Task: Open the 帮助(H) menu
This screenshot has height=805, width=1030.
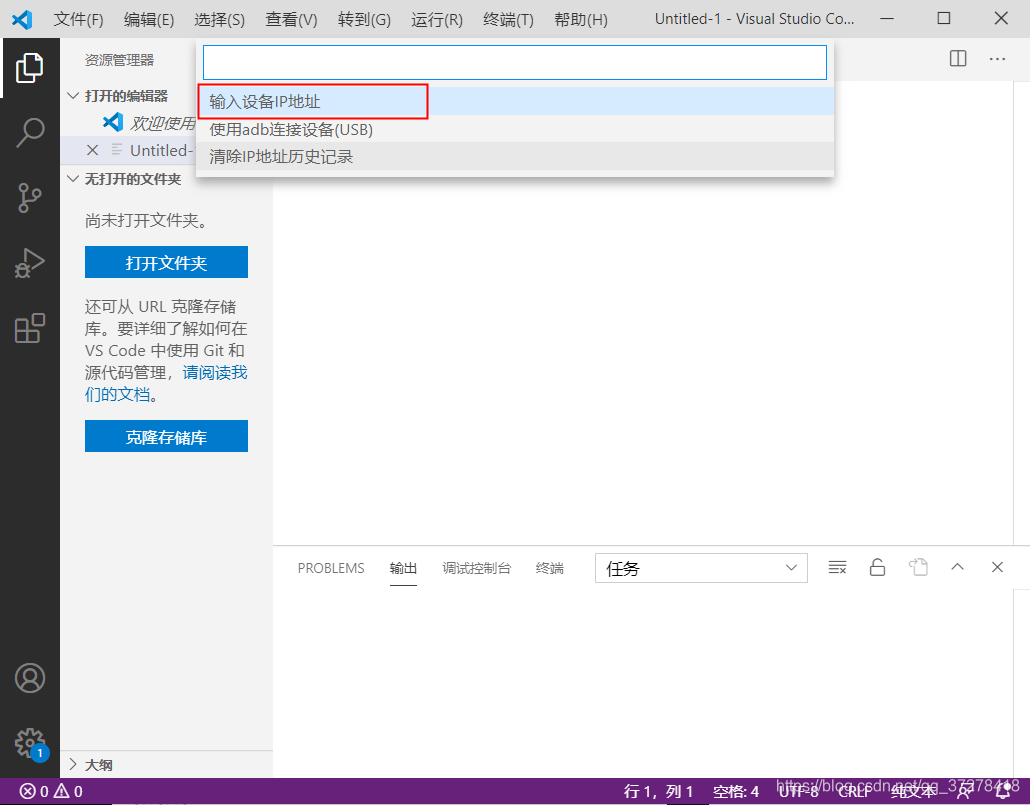Action: pyautogui.click(x=581, y=20)
